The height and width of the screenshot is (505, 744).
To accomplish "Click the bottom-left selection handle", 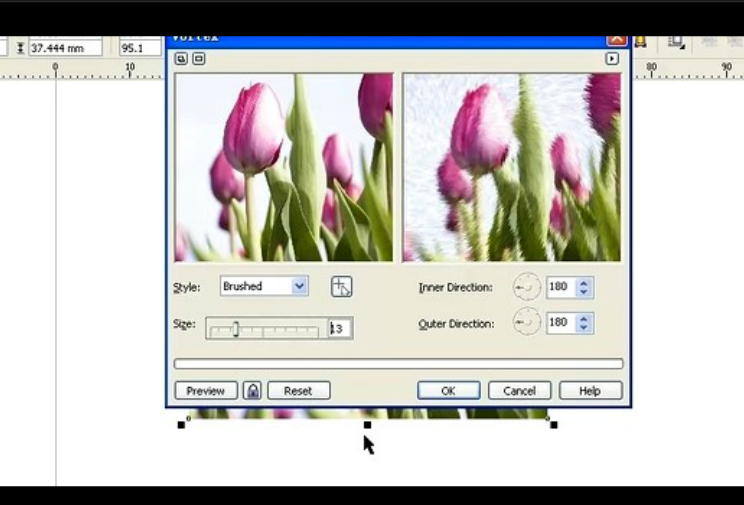I will (181, 425).
